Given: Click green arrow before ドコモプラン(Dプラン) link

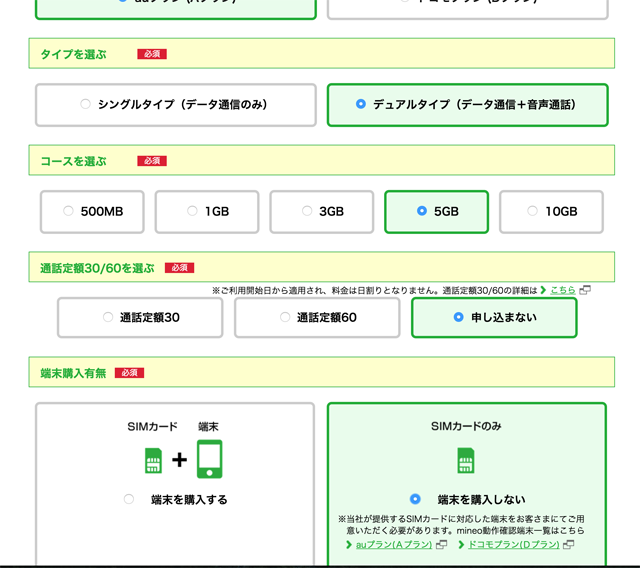Looking at the screenshot, I should 461,545.
